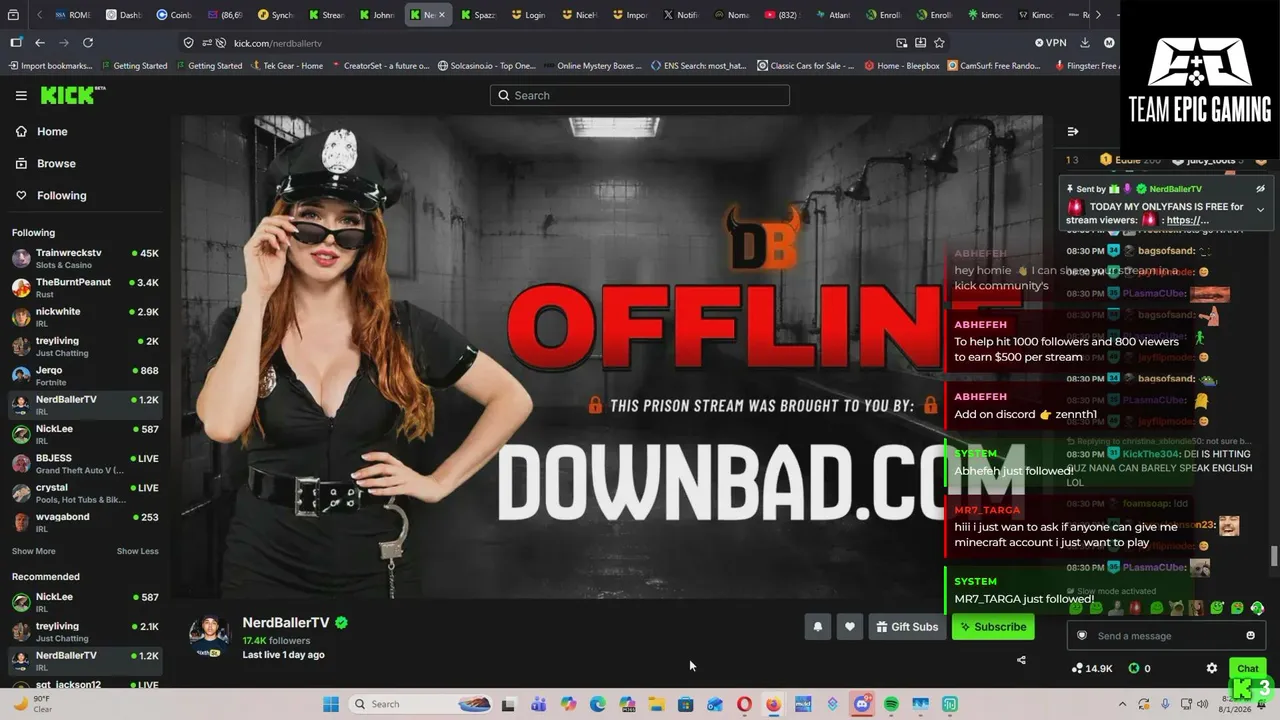Open Classic Cars for Sale bookmark
1280x720 pixels.
tap(806, 66)
